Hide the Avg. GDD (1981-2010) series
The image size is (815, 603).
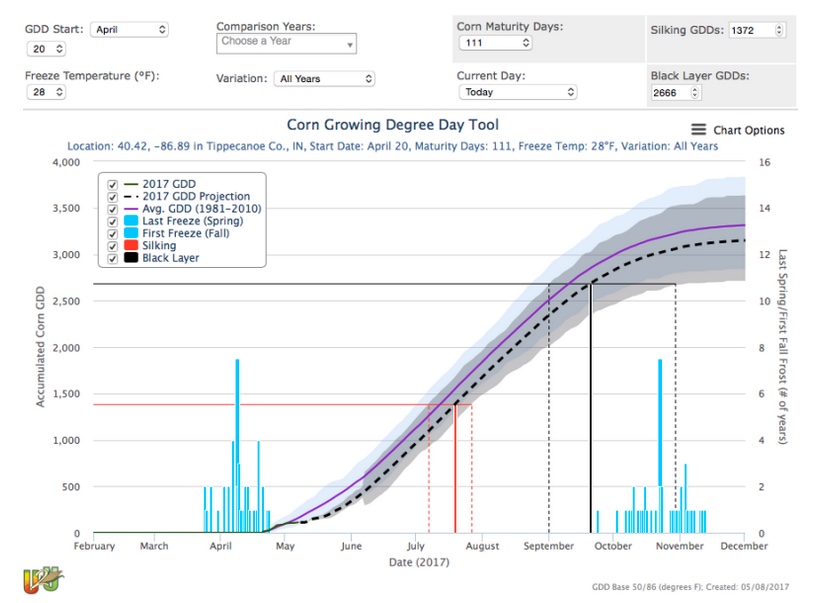click(x=112, y=208)
